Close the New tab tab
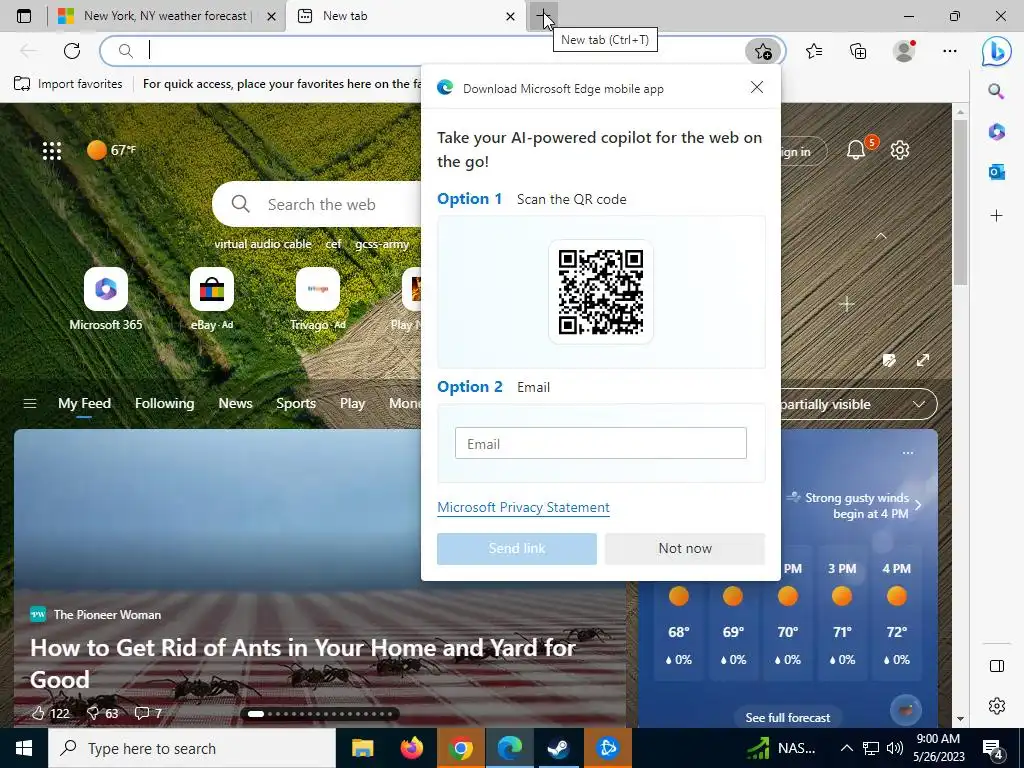 [x=510, y=16]
